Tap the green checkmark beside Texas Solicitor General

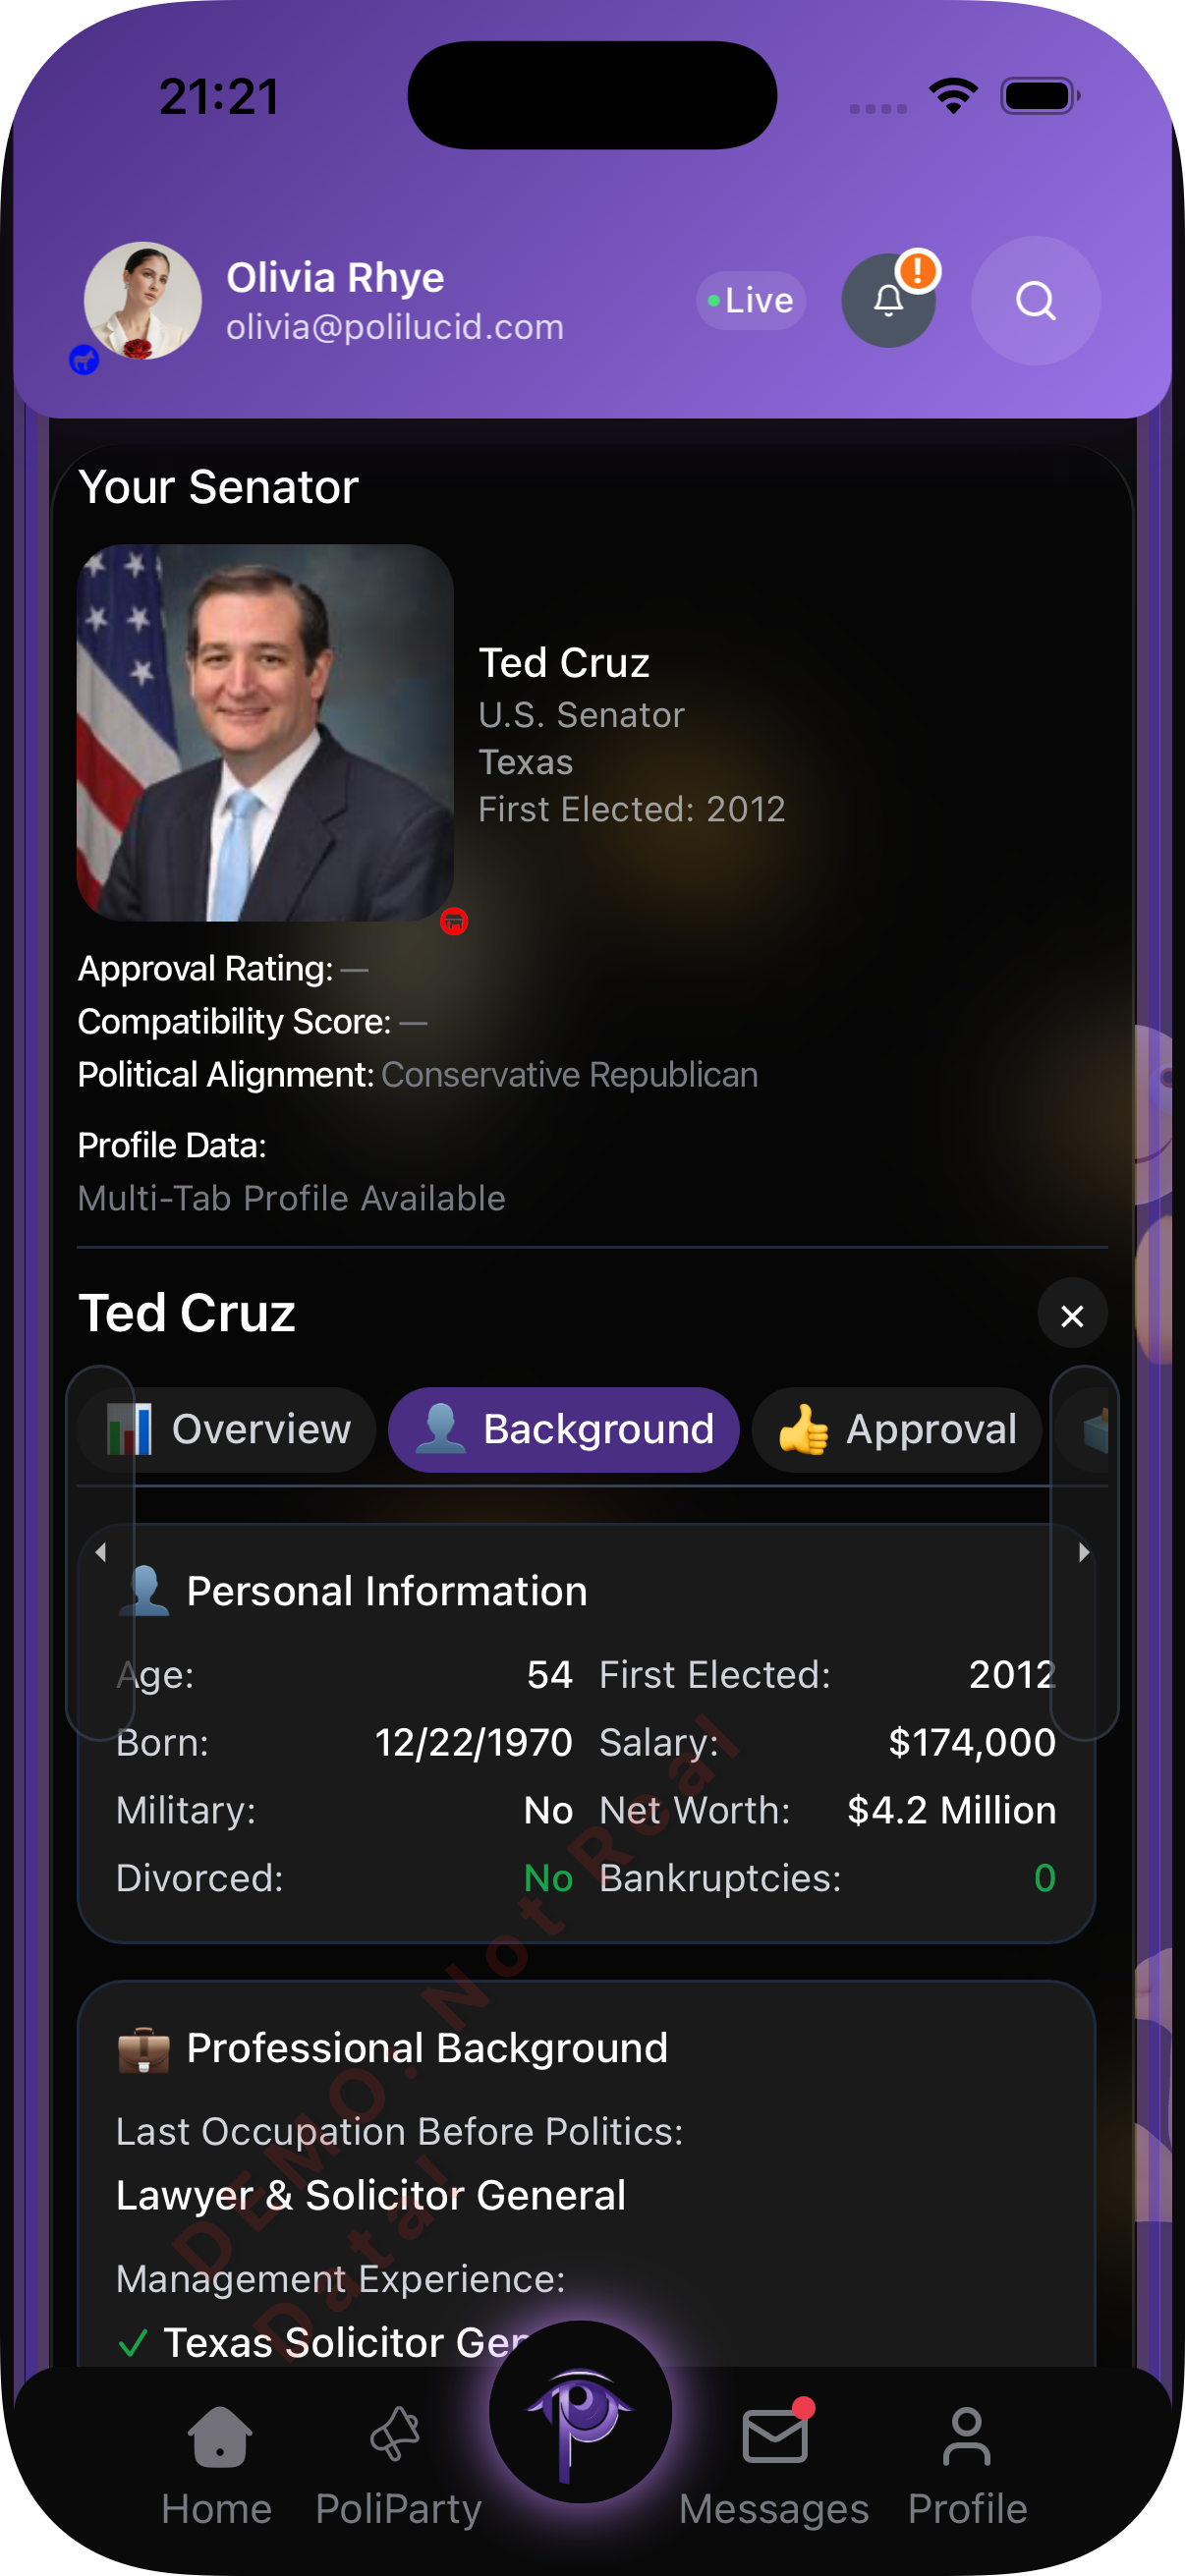tap(135, 2343)
